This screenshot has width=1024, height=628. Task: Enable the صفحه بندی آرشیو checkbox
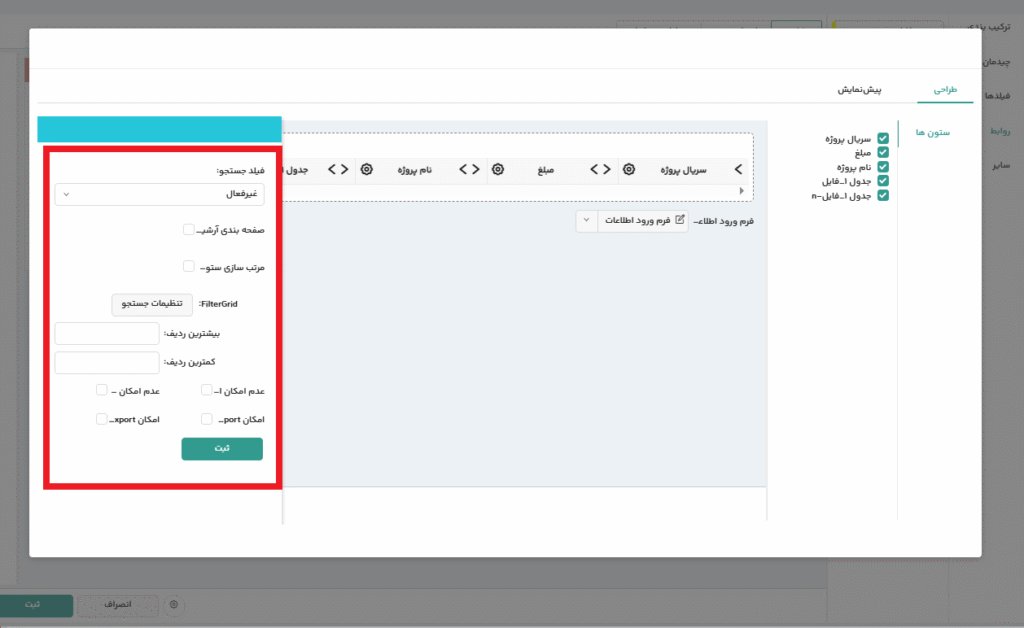tap(188, 230)
